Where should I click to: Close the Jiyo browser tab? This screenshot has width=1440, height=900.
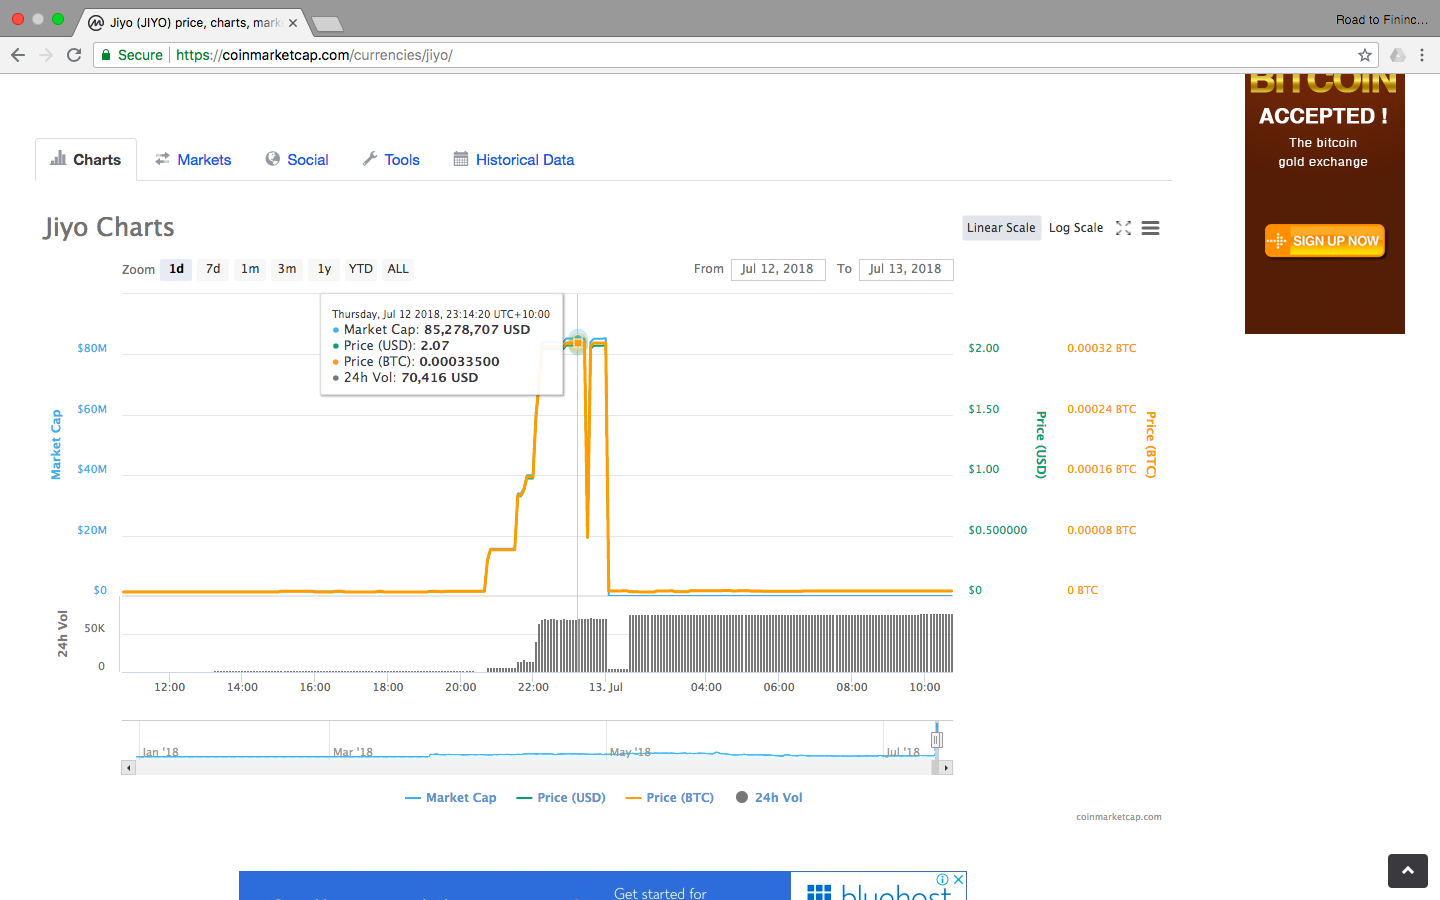click(x=293, y=23)
